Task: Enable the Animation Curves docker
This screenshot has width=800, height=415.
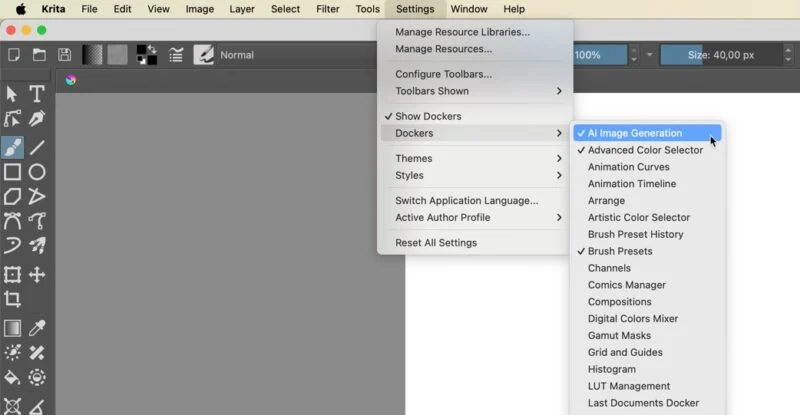Action: click(x=647, y=167)
